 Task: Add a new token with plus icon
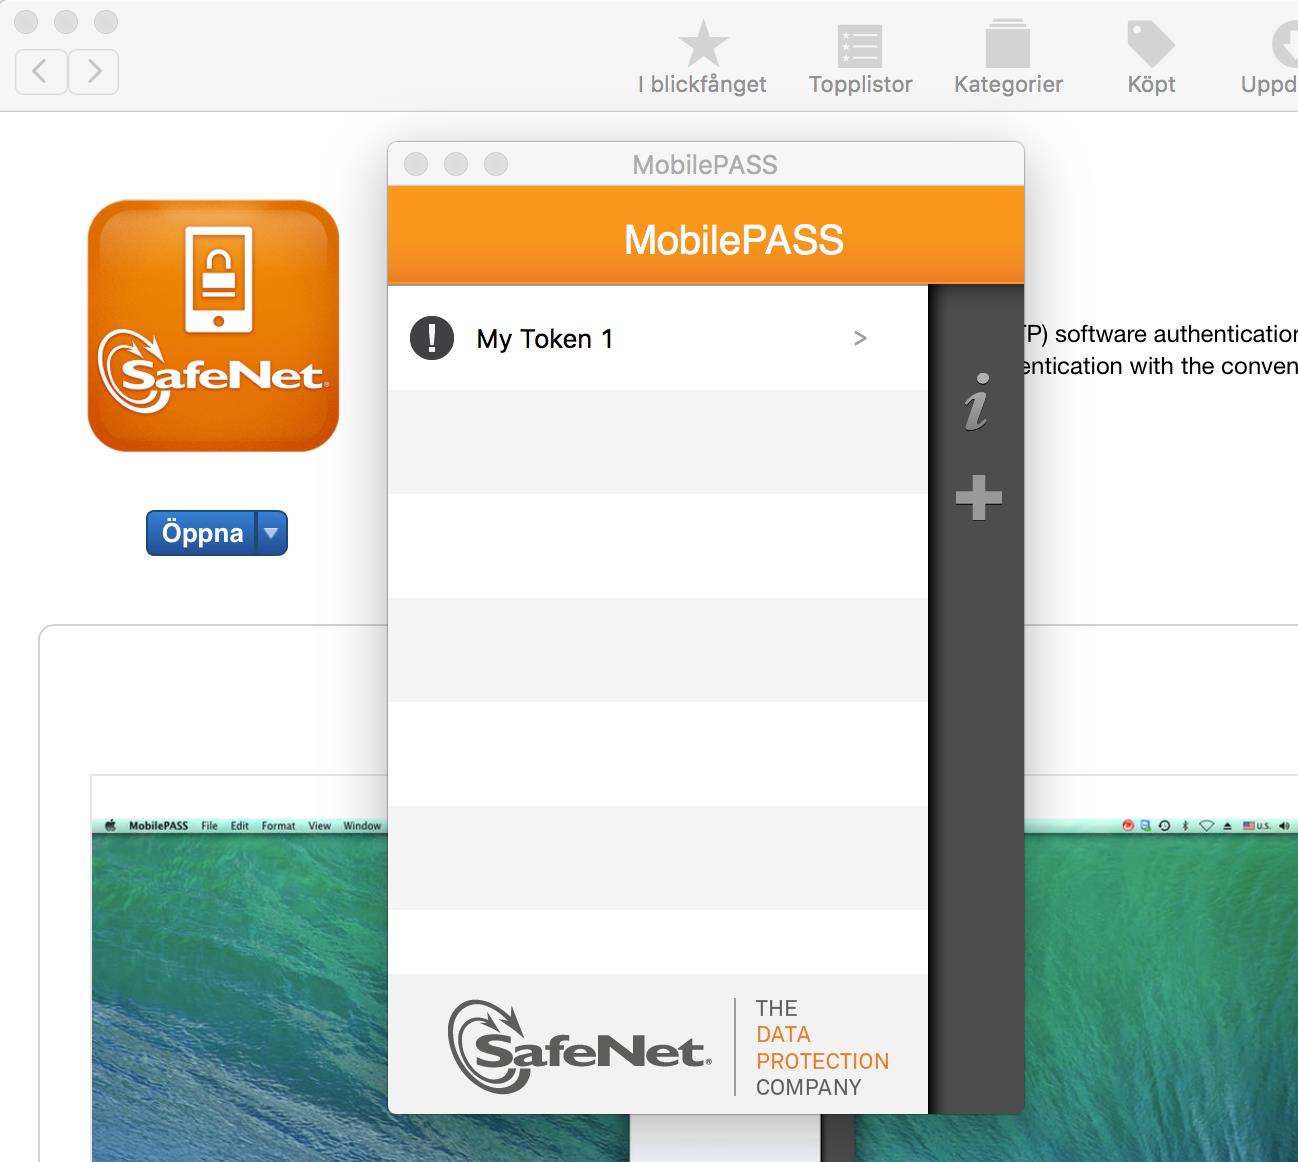(978, 497)
